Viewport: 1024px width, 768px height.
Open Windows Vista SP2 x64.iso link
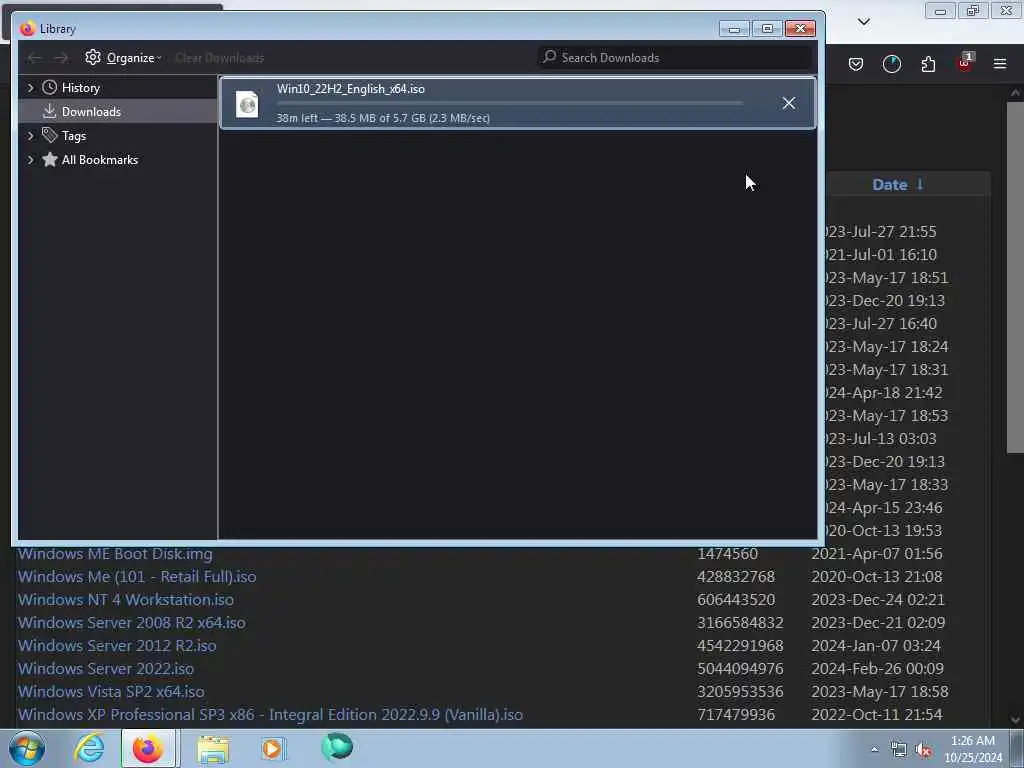[111, 692]
